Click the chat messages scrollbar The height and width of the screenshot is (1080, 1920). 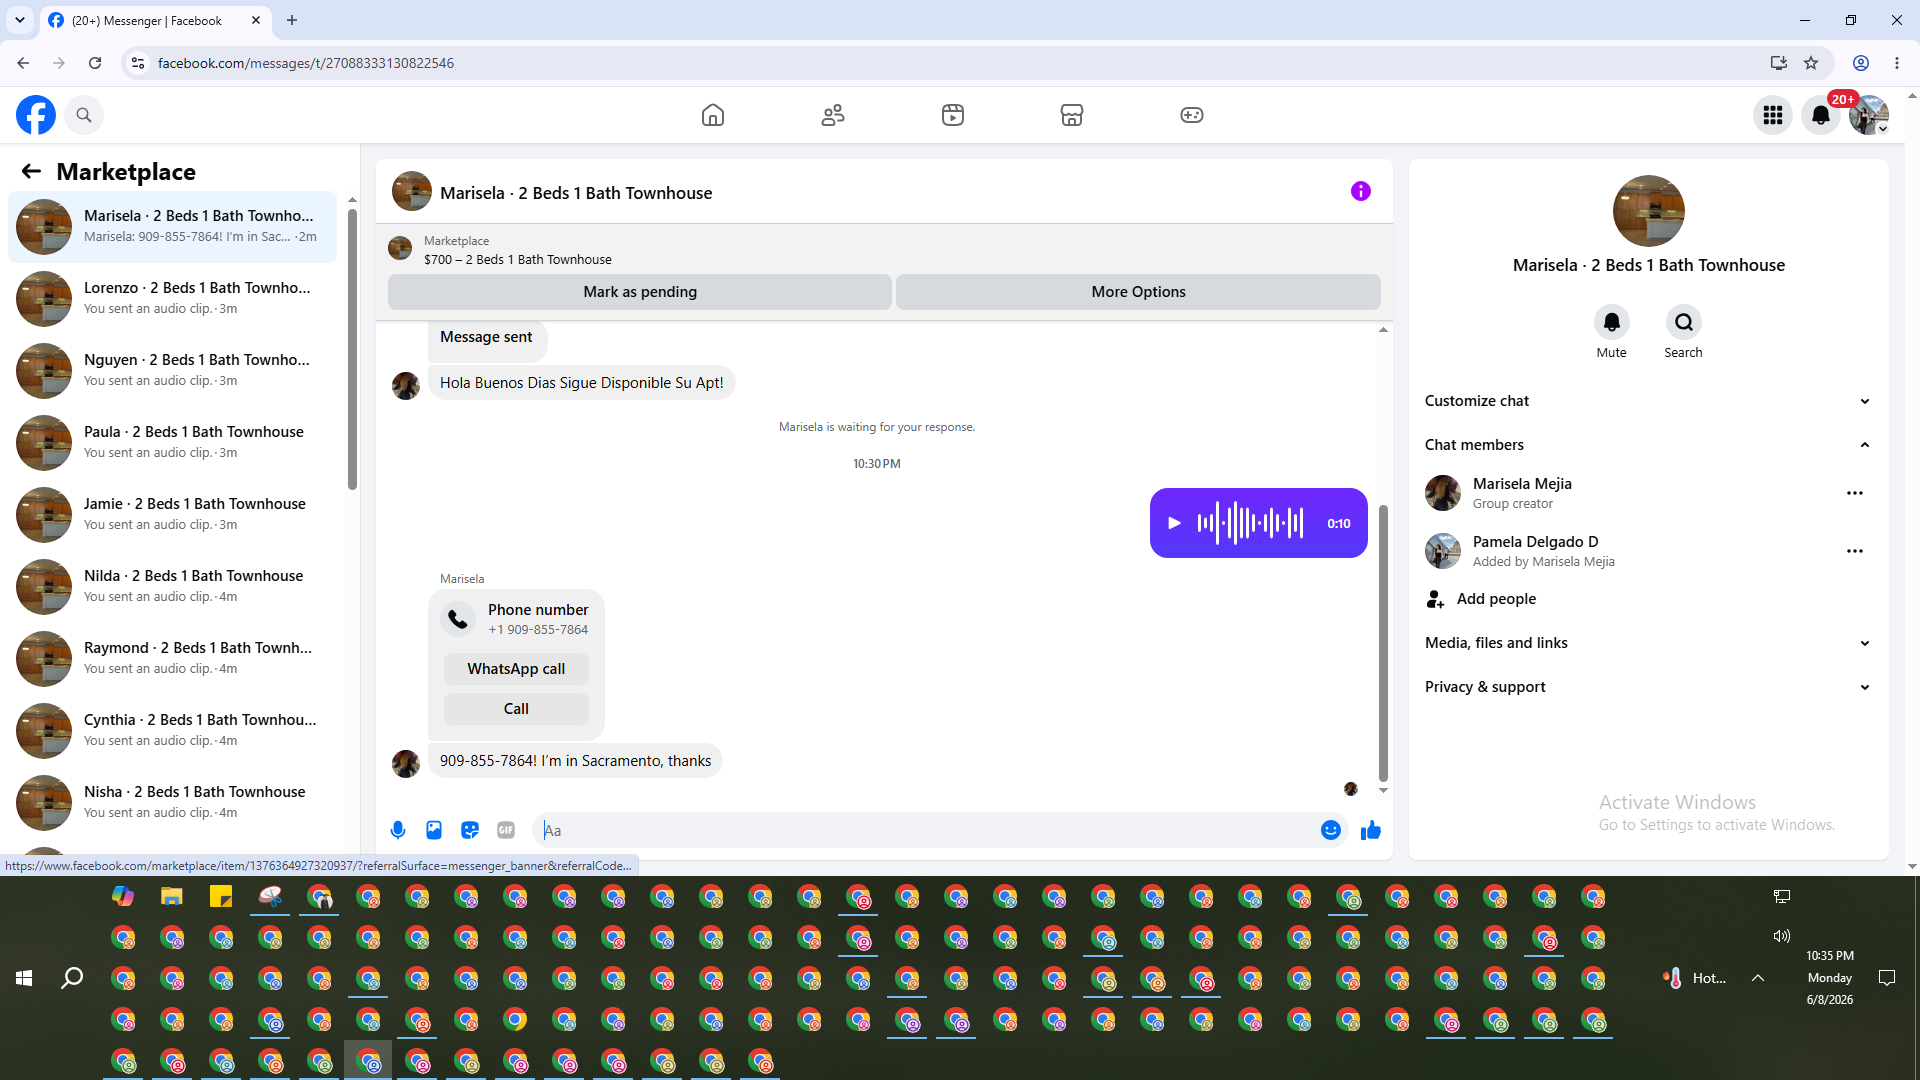(1383, 643)
